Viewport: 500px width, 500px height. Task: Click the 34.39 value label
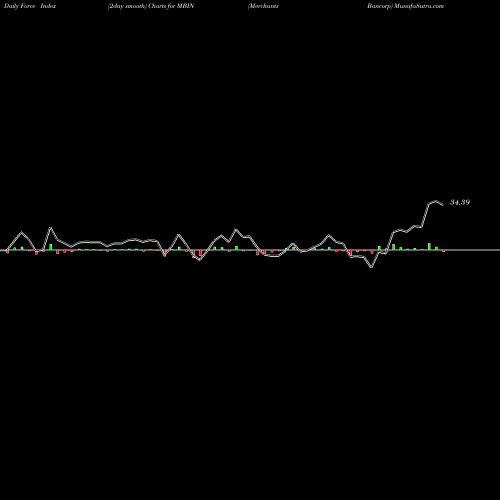[x=460, y=202]
